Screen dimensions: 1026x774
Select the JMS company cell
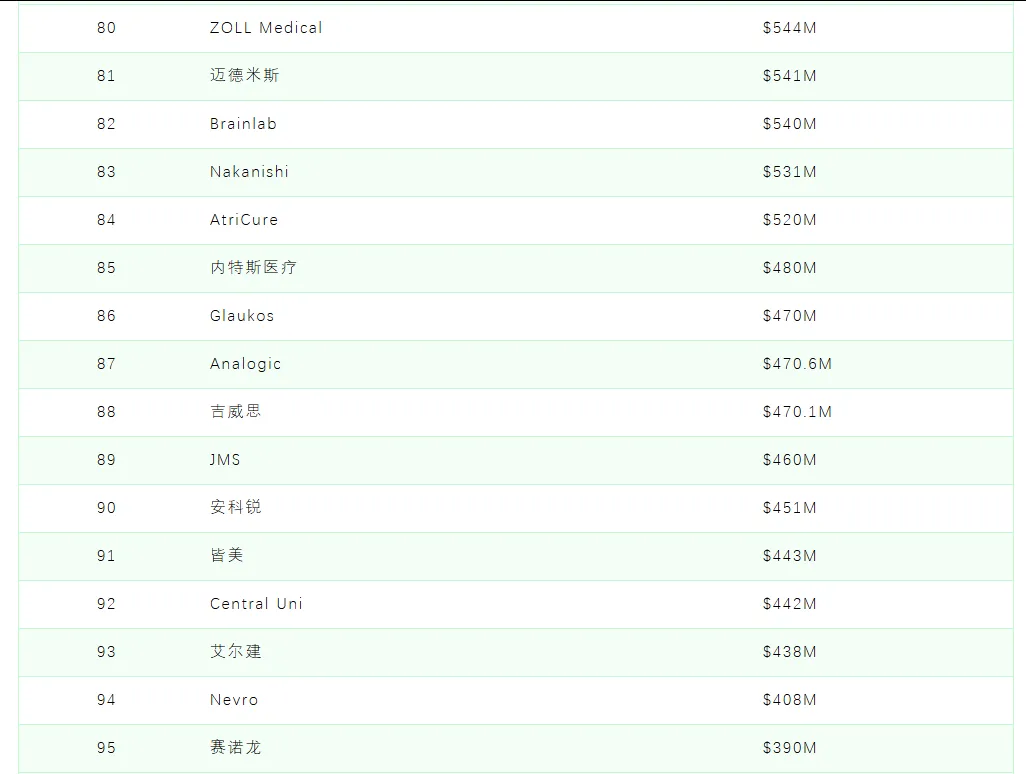[225, 460]
